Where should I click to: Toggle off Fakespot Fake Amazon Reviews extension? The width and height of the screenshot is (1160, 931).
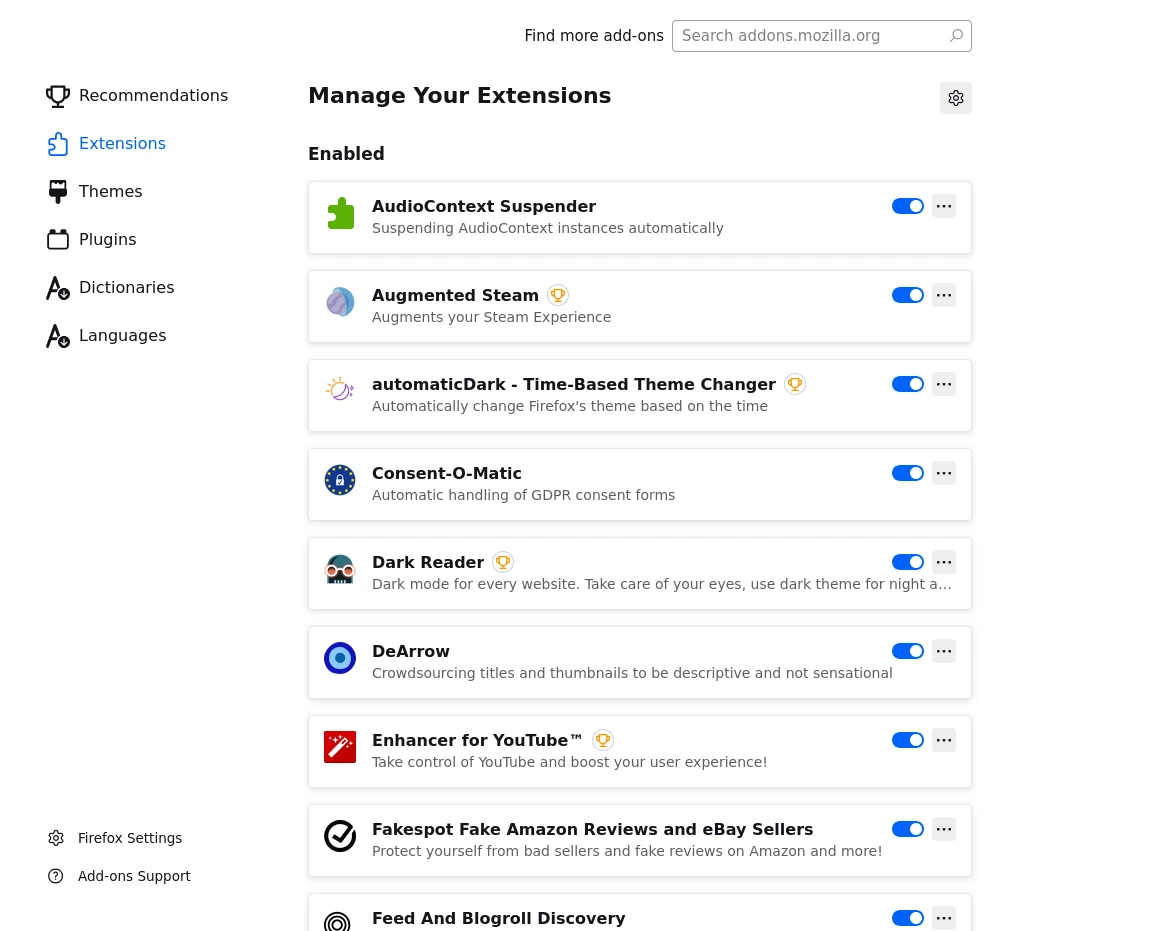coord(908,830)
